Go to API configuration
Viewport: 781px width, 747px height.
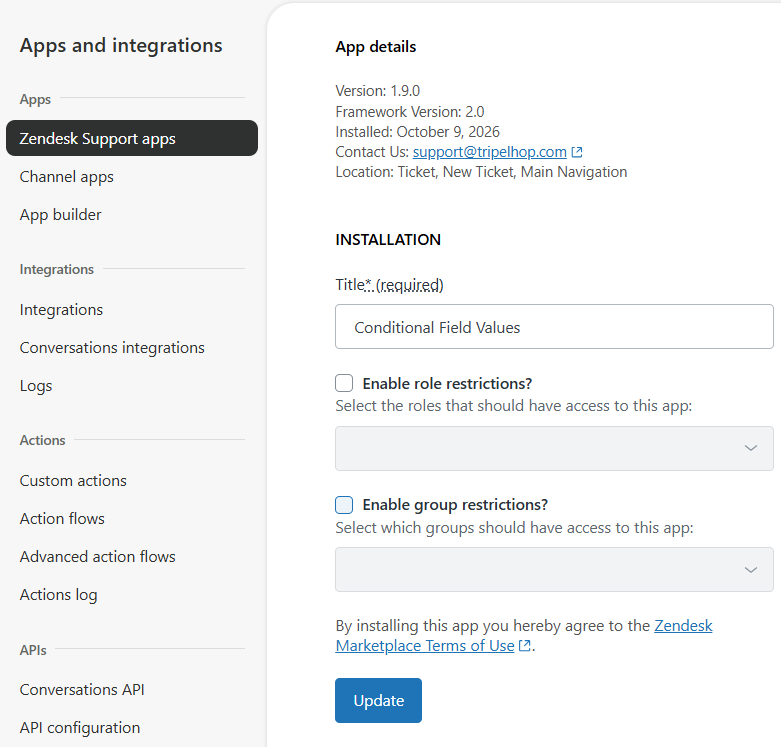click(x=80, y=728)
